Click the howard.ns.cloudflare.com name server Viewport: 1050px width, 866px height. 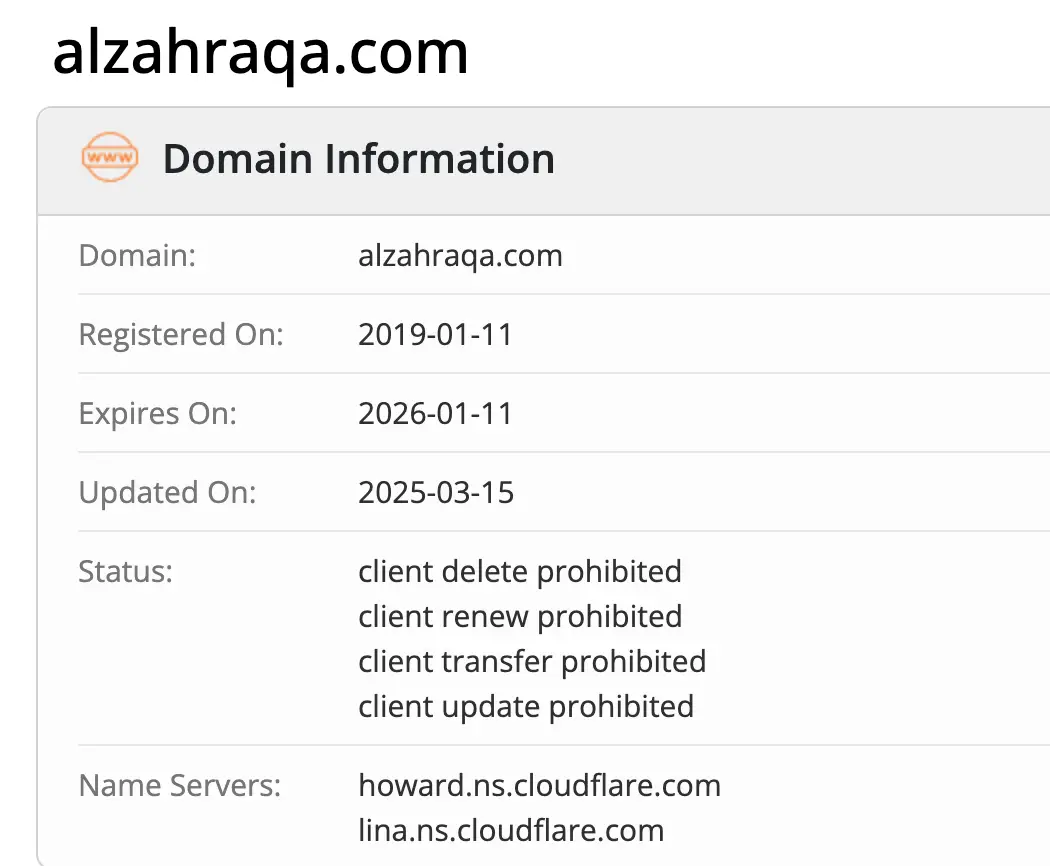click(x=540, y=785)
